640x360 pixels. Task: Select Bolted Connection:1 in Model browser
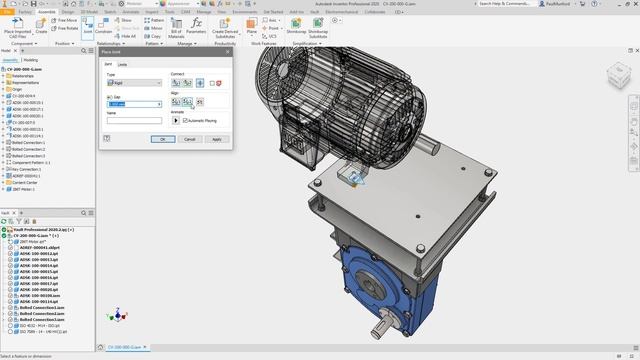click(28, 142)
